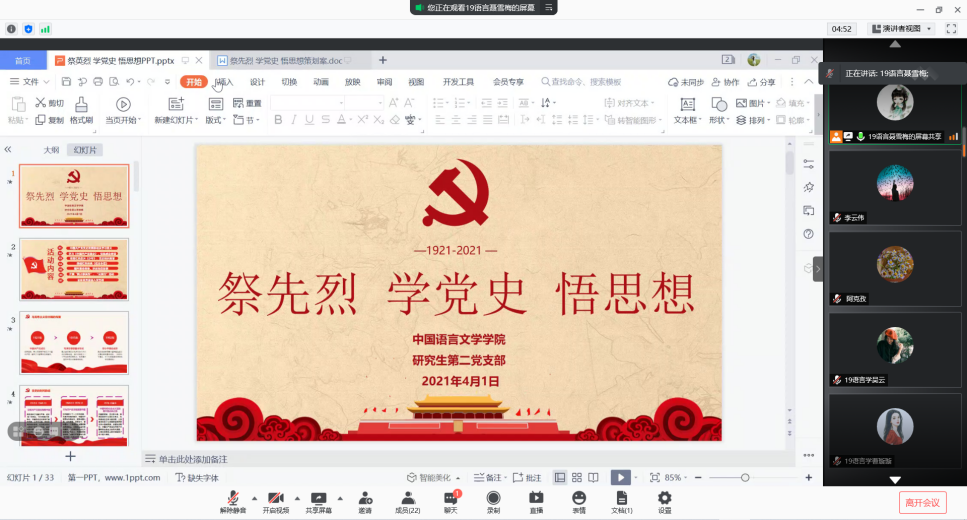967x520 pixels.
Task: Toggle bold formatting
Action: [x=278, y=120]
